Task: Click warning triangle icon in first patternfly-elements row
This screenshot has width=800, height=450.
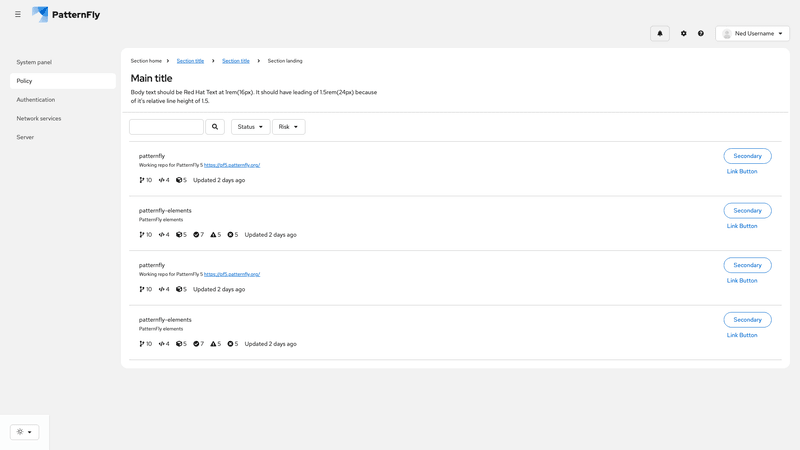Action: [x=213, y=235]
